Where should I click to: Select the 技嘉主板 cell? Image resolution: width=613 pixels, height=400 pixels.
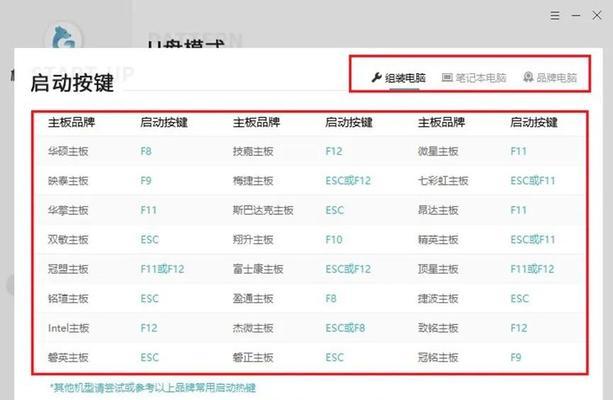[x=253, y=151]
